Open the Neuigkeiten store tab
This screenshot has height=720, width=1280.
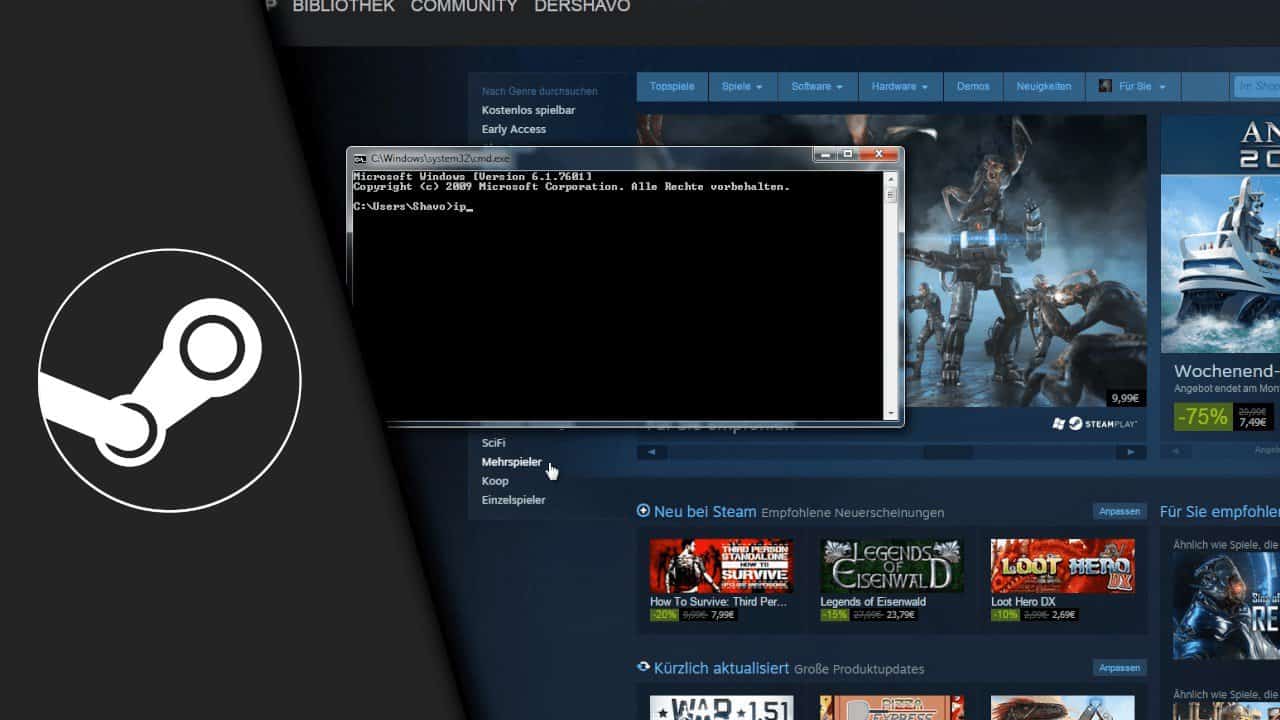pyautogui.click(x=1044, y=86)
